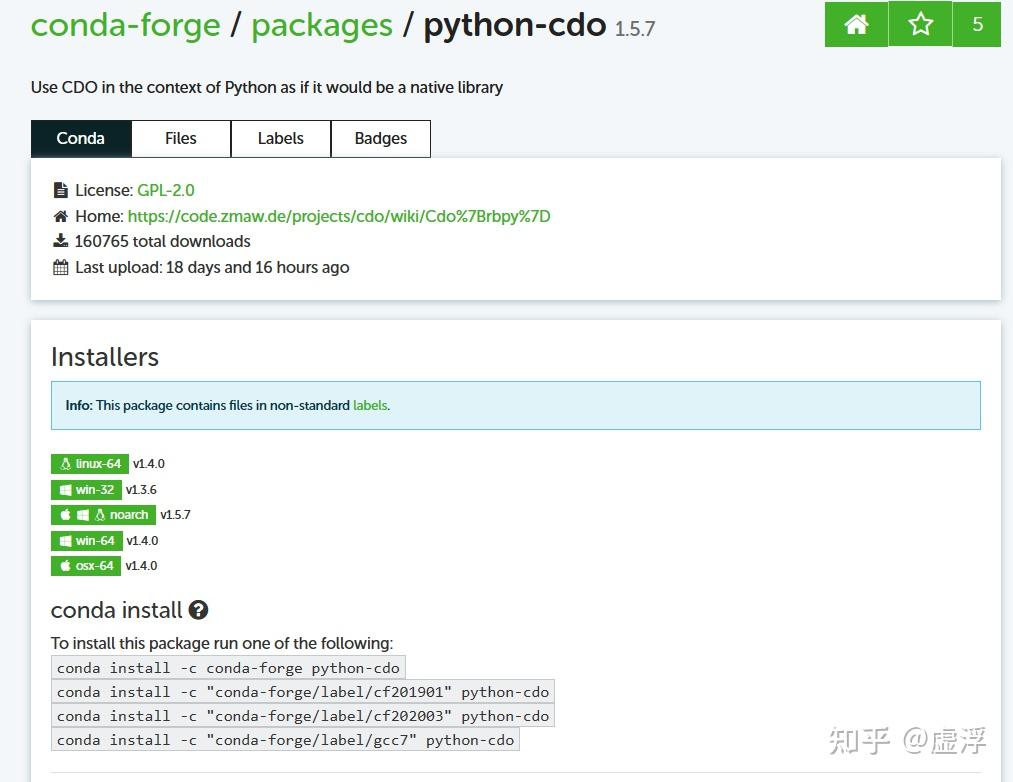Open the conda install help question mark
Image resolution: width=1013 pixels, height=782 pixels.
tap(199, 610)
